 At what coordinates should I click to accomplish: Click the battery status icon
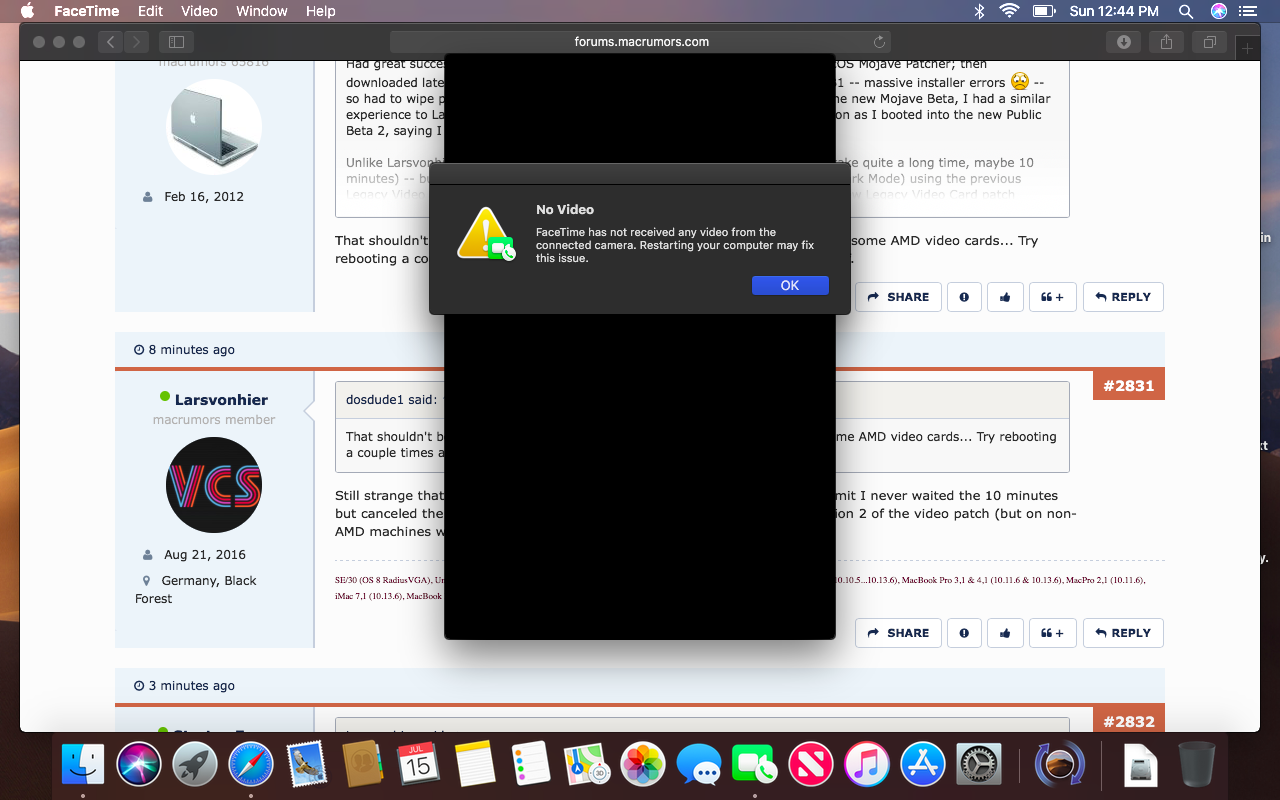[1044, 11]
